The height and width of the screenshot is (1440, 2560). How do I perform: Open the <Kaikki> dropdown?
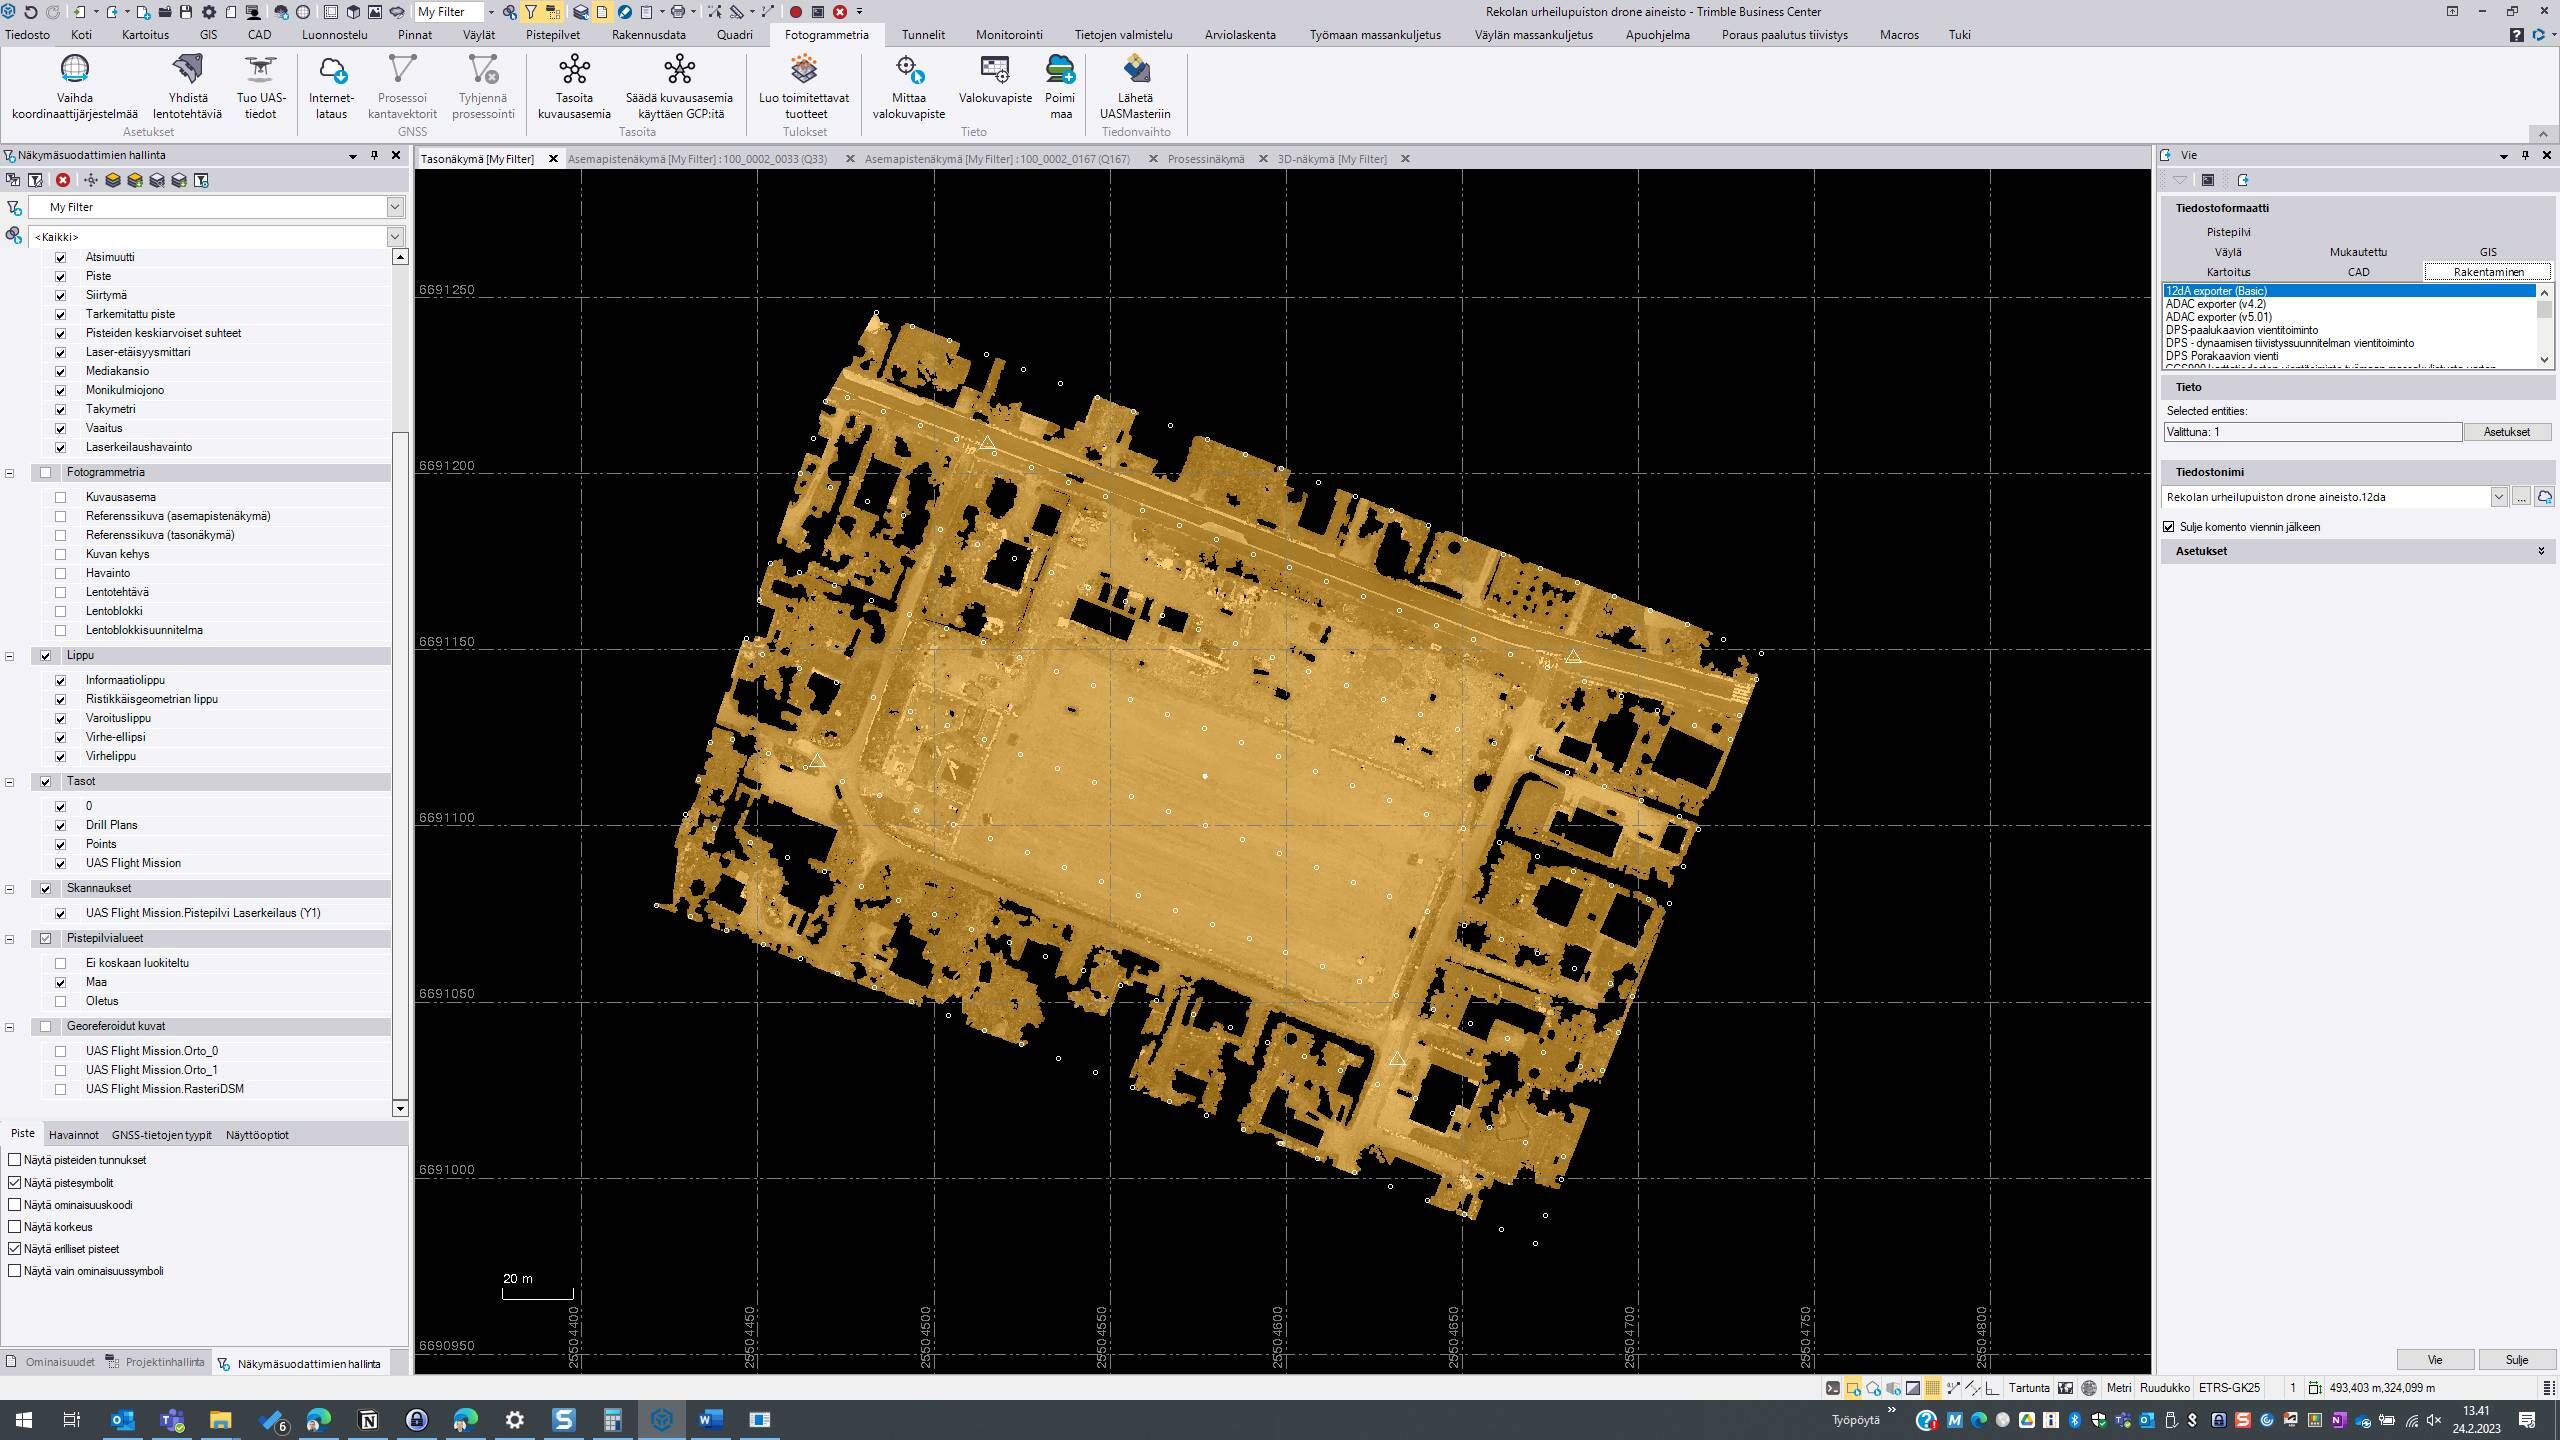pos(395,237)
